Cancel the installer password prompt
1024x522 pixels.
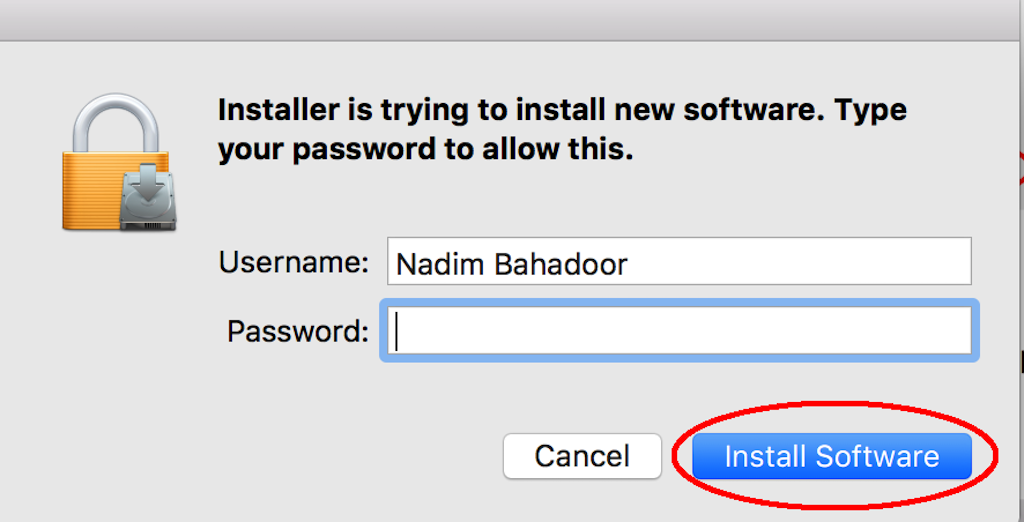pos(582,456)
